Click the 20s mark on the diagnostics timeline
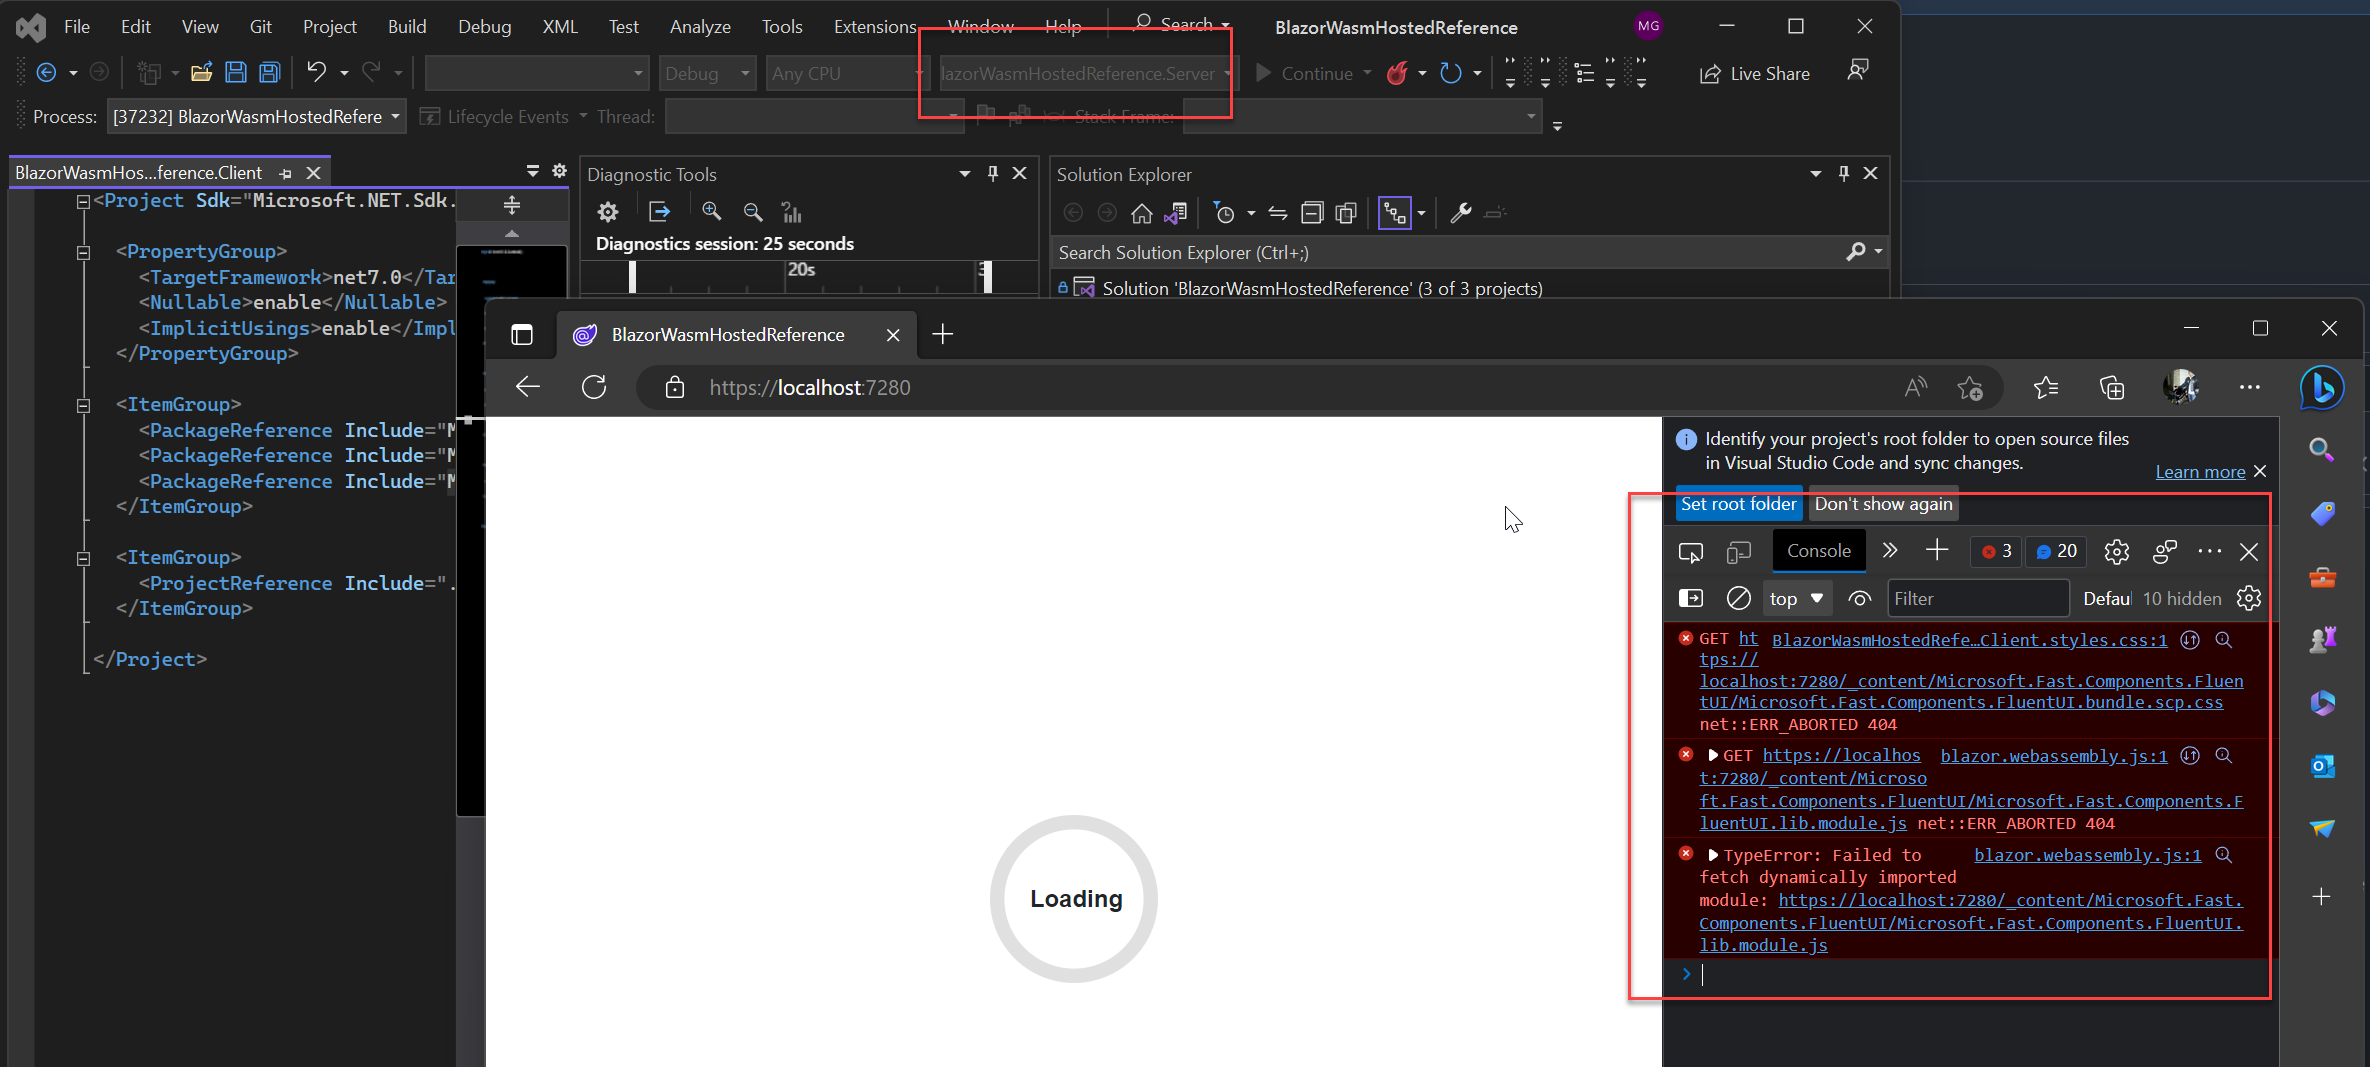Image resolution: width=2370 pixels, height=1067 pixels. [800, 270]
